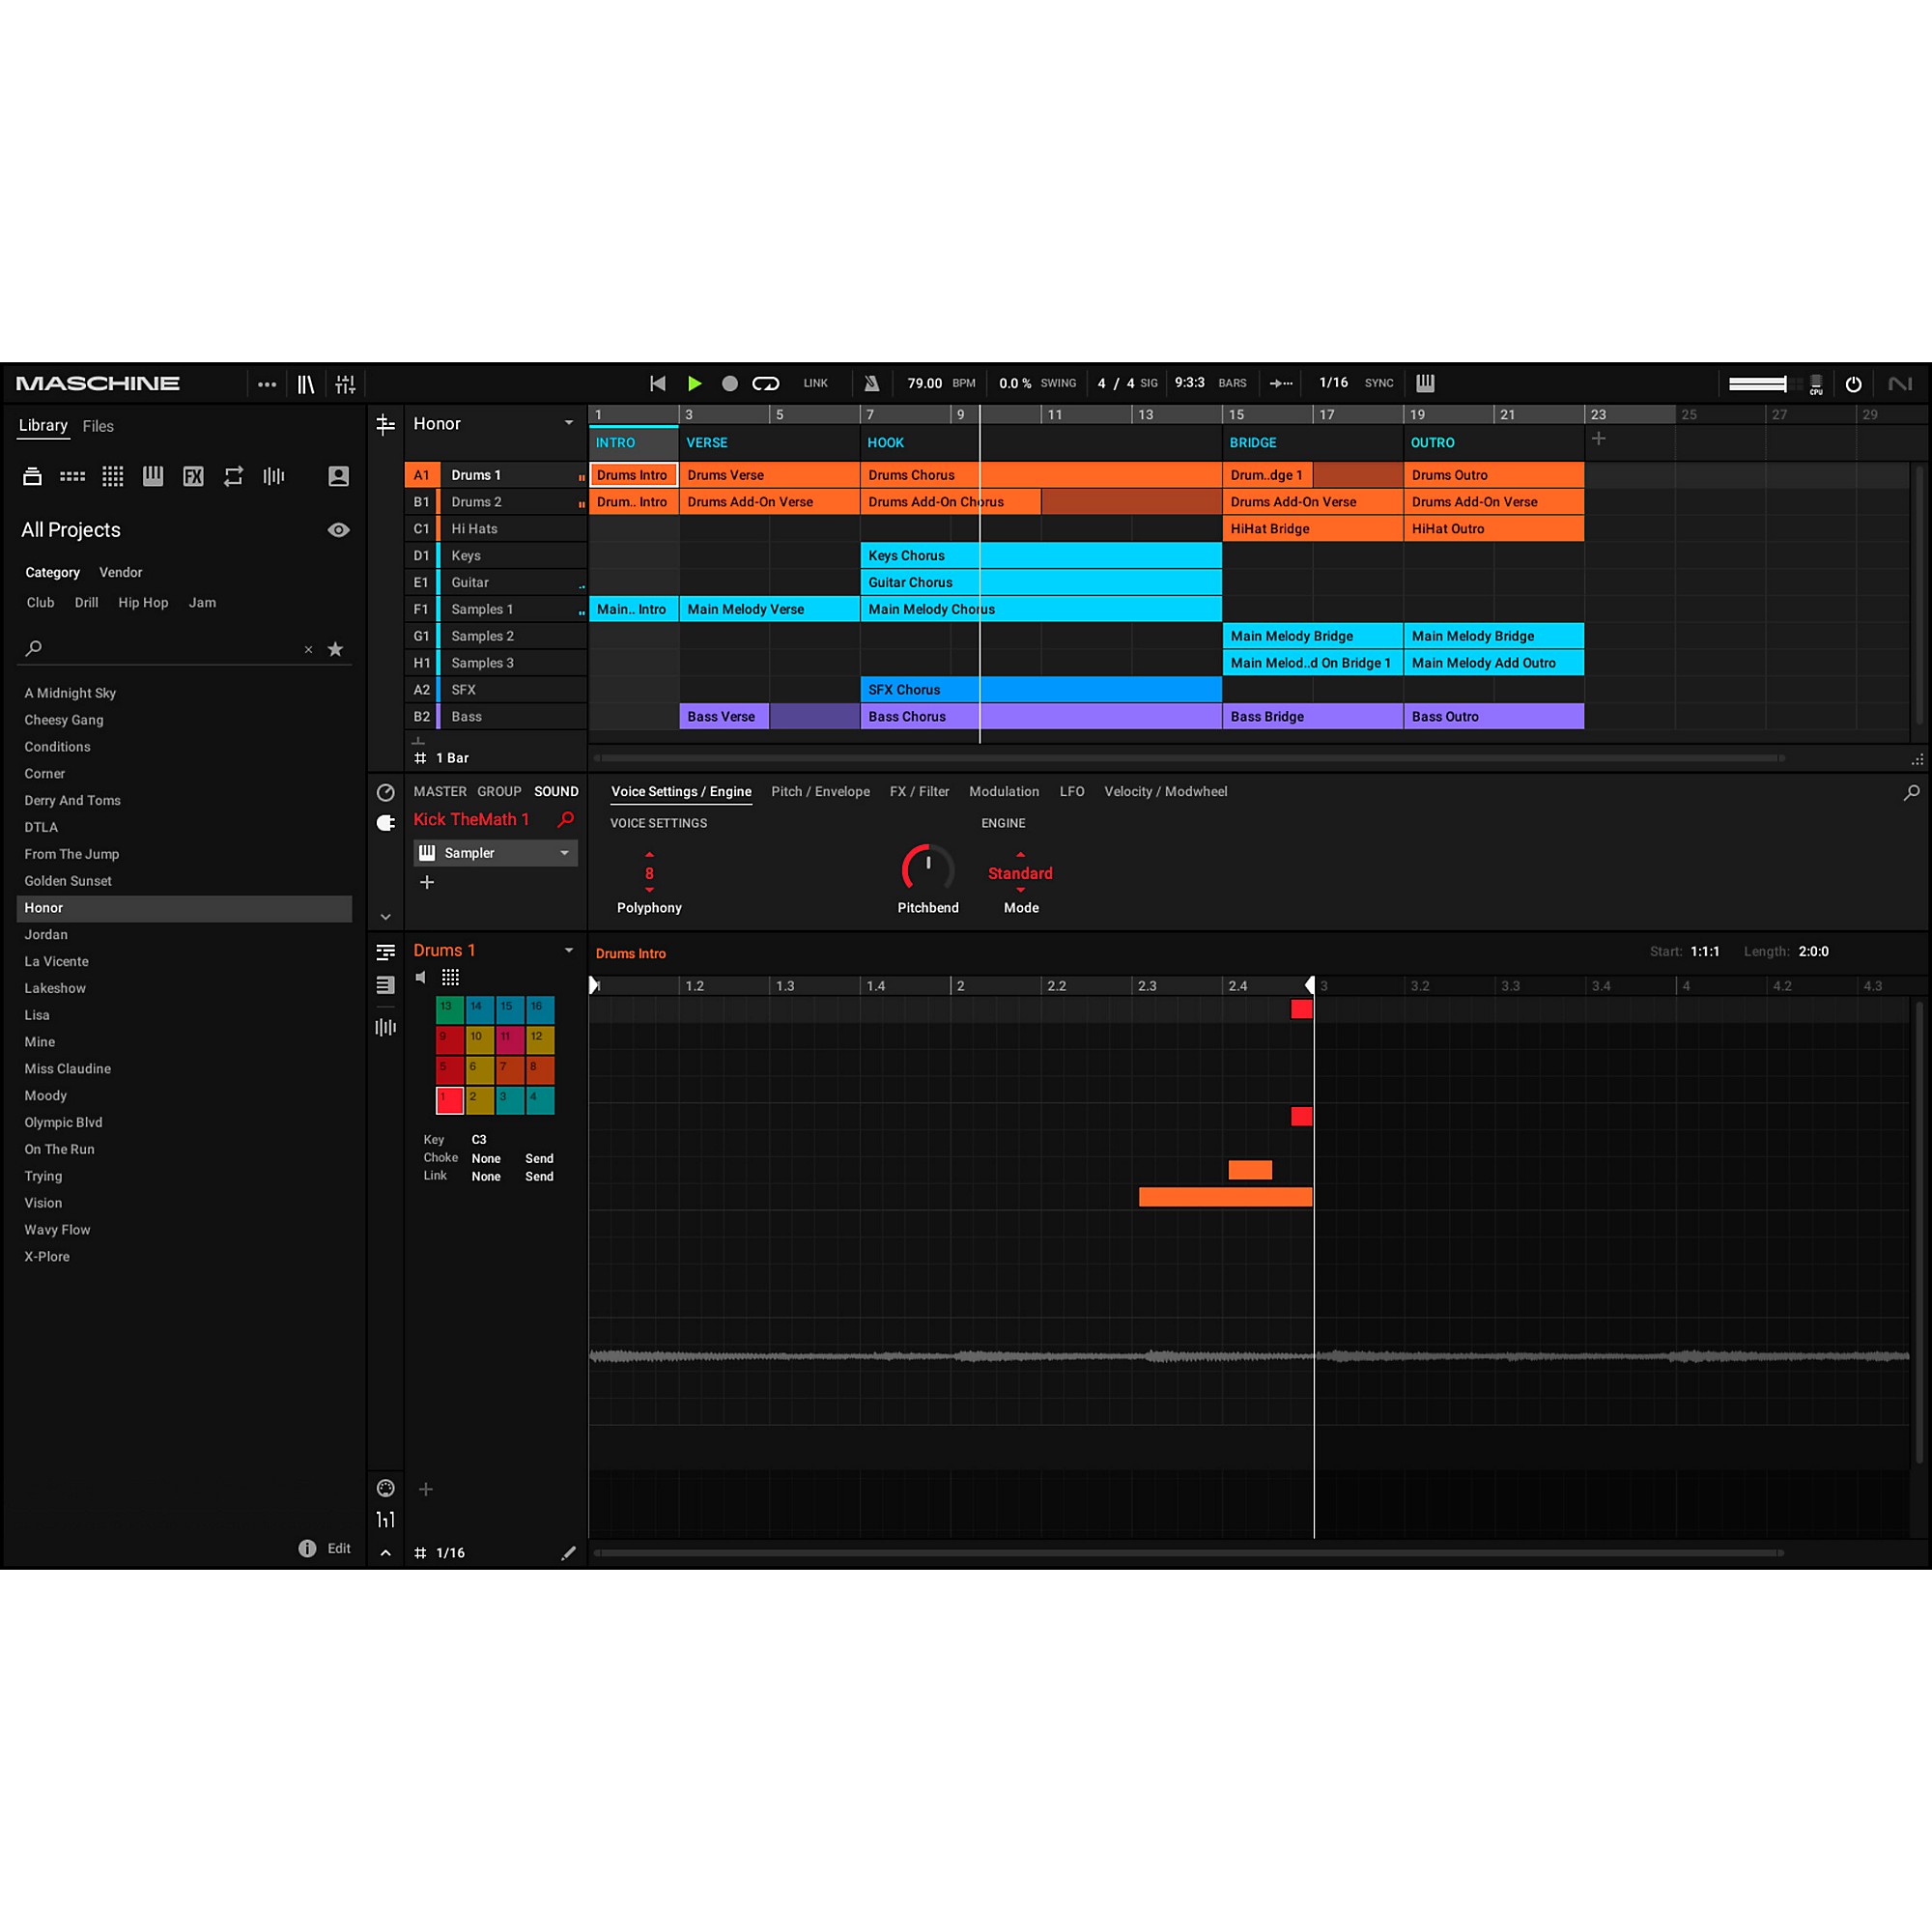Adjust the master volume slider at top right
The width and height of the screenshot is (1932, 1932).
(1758, 383)
